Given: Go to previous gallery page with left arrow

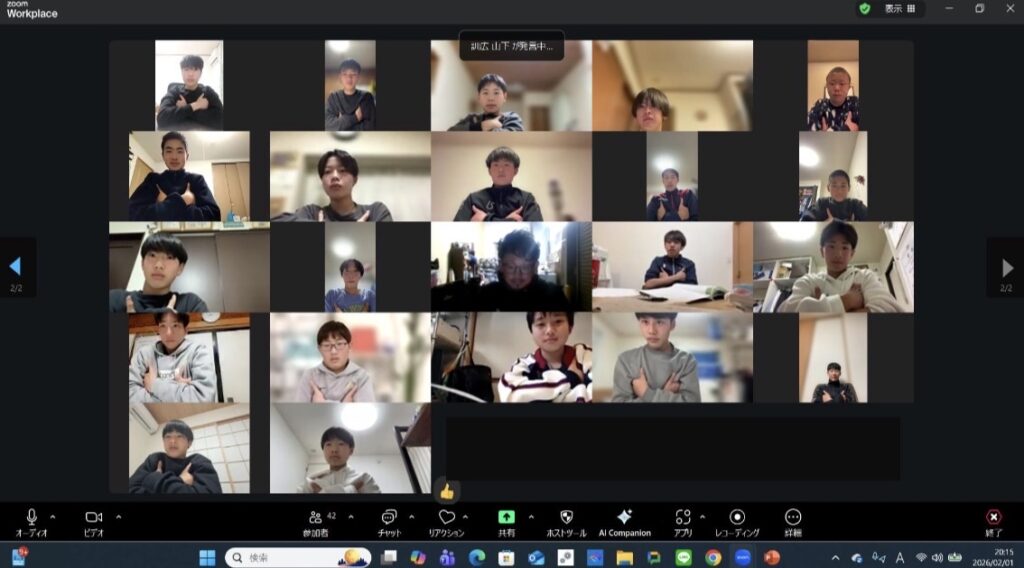Looking at the screenshot, I should click(15, 267).
